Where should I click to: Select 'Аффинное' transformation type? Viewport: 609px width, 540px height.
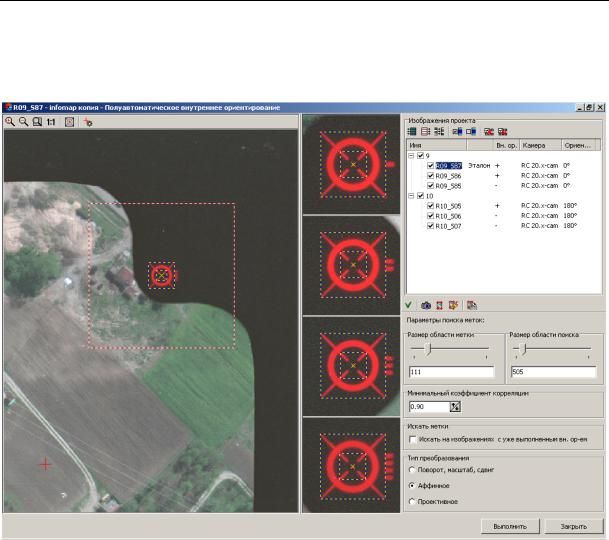point(412,486)
